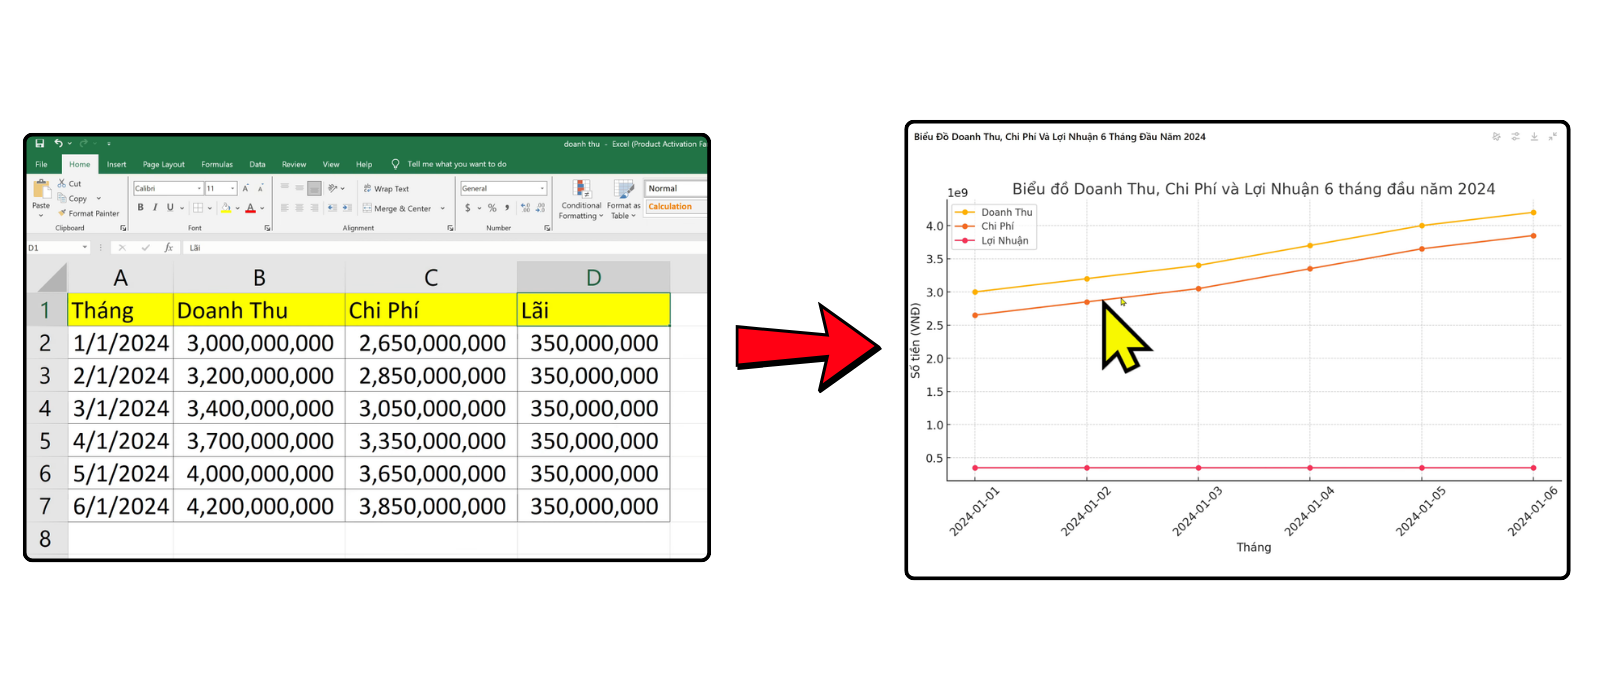Toggle Middle Align in Alignment group
Screen dimensions: 1600x700
tap(299, 188)
